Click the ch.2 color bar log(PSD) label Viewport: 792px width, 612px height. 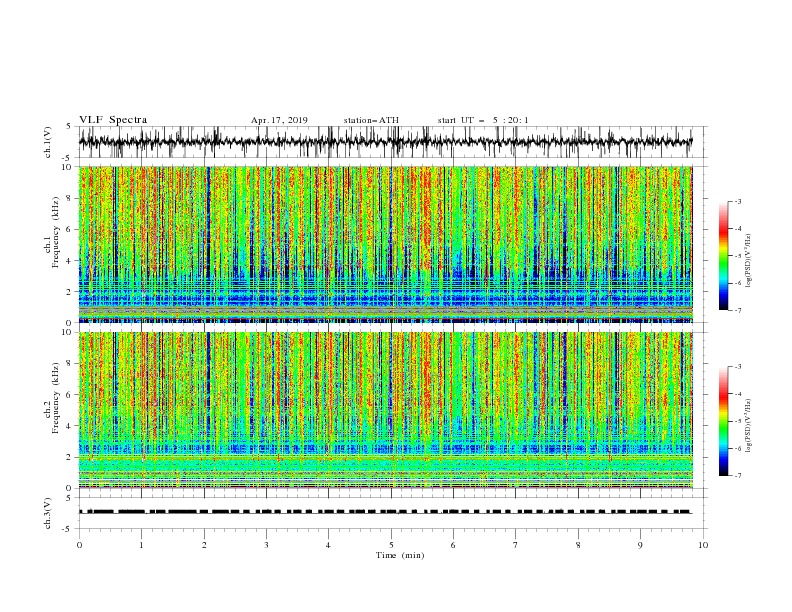[x=749, y=426]
